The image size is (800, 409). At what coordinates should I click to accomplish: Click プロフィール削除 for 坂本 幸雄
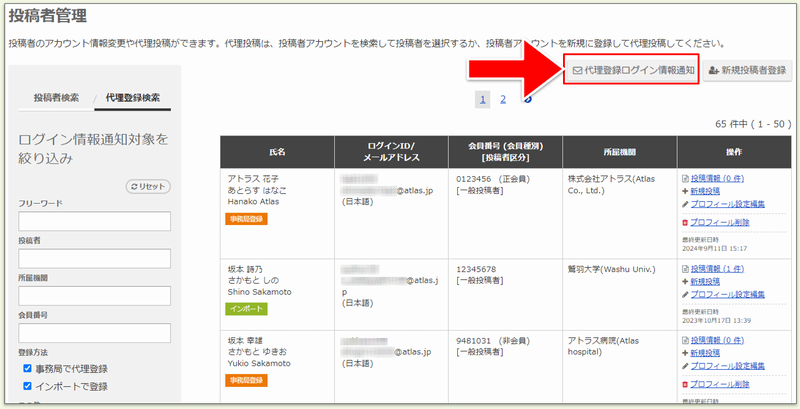[x=720, y=384]
